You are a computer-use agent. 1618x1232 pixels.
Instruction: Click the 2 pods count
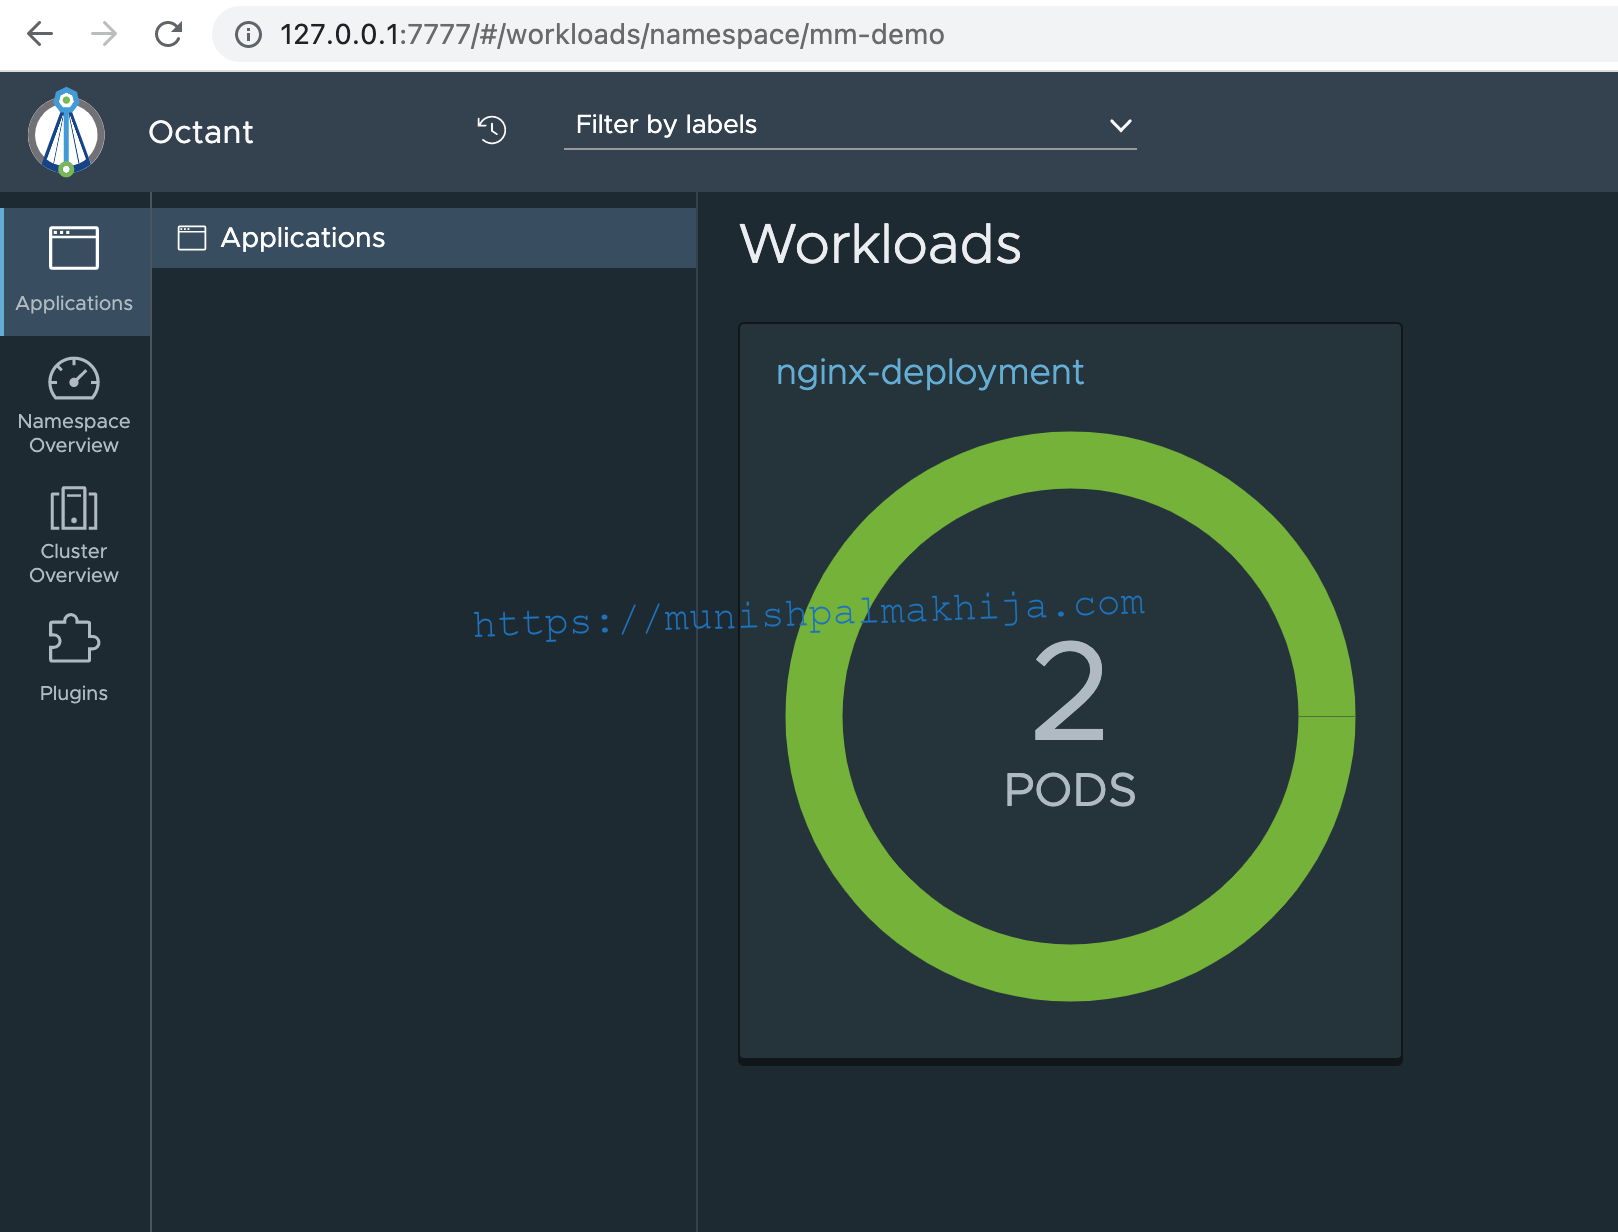1070,691
